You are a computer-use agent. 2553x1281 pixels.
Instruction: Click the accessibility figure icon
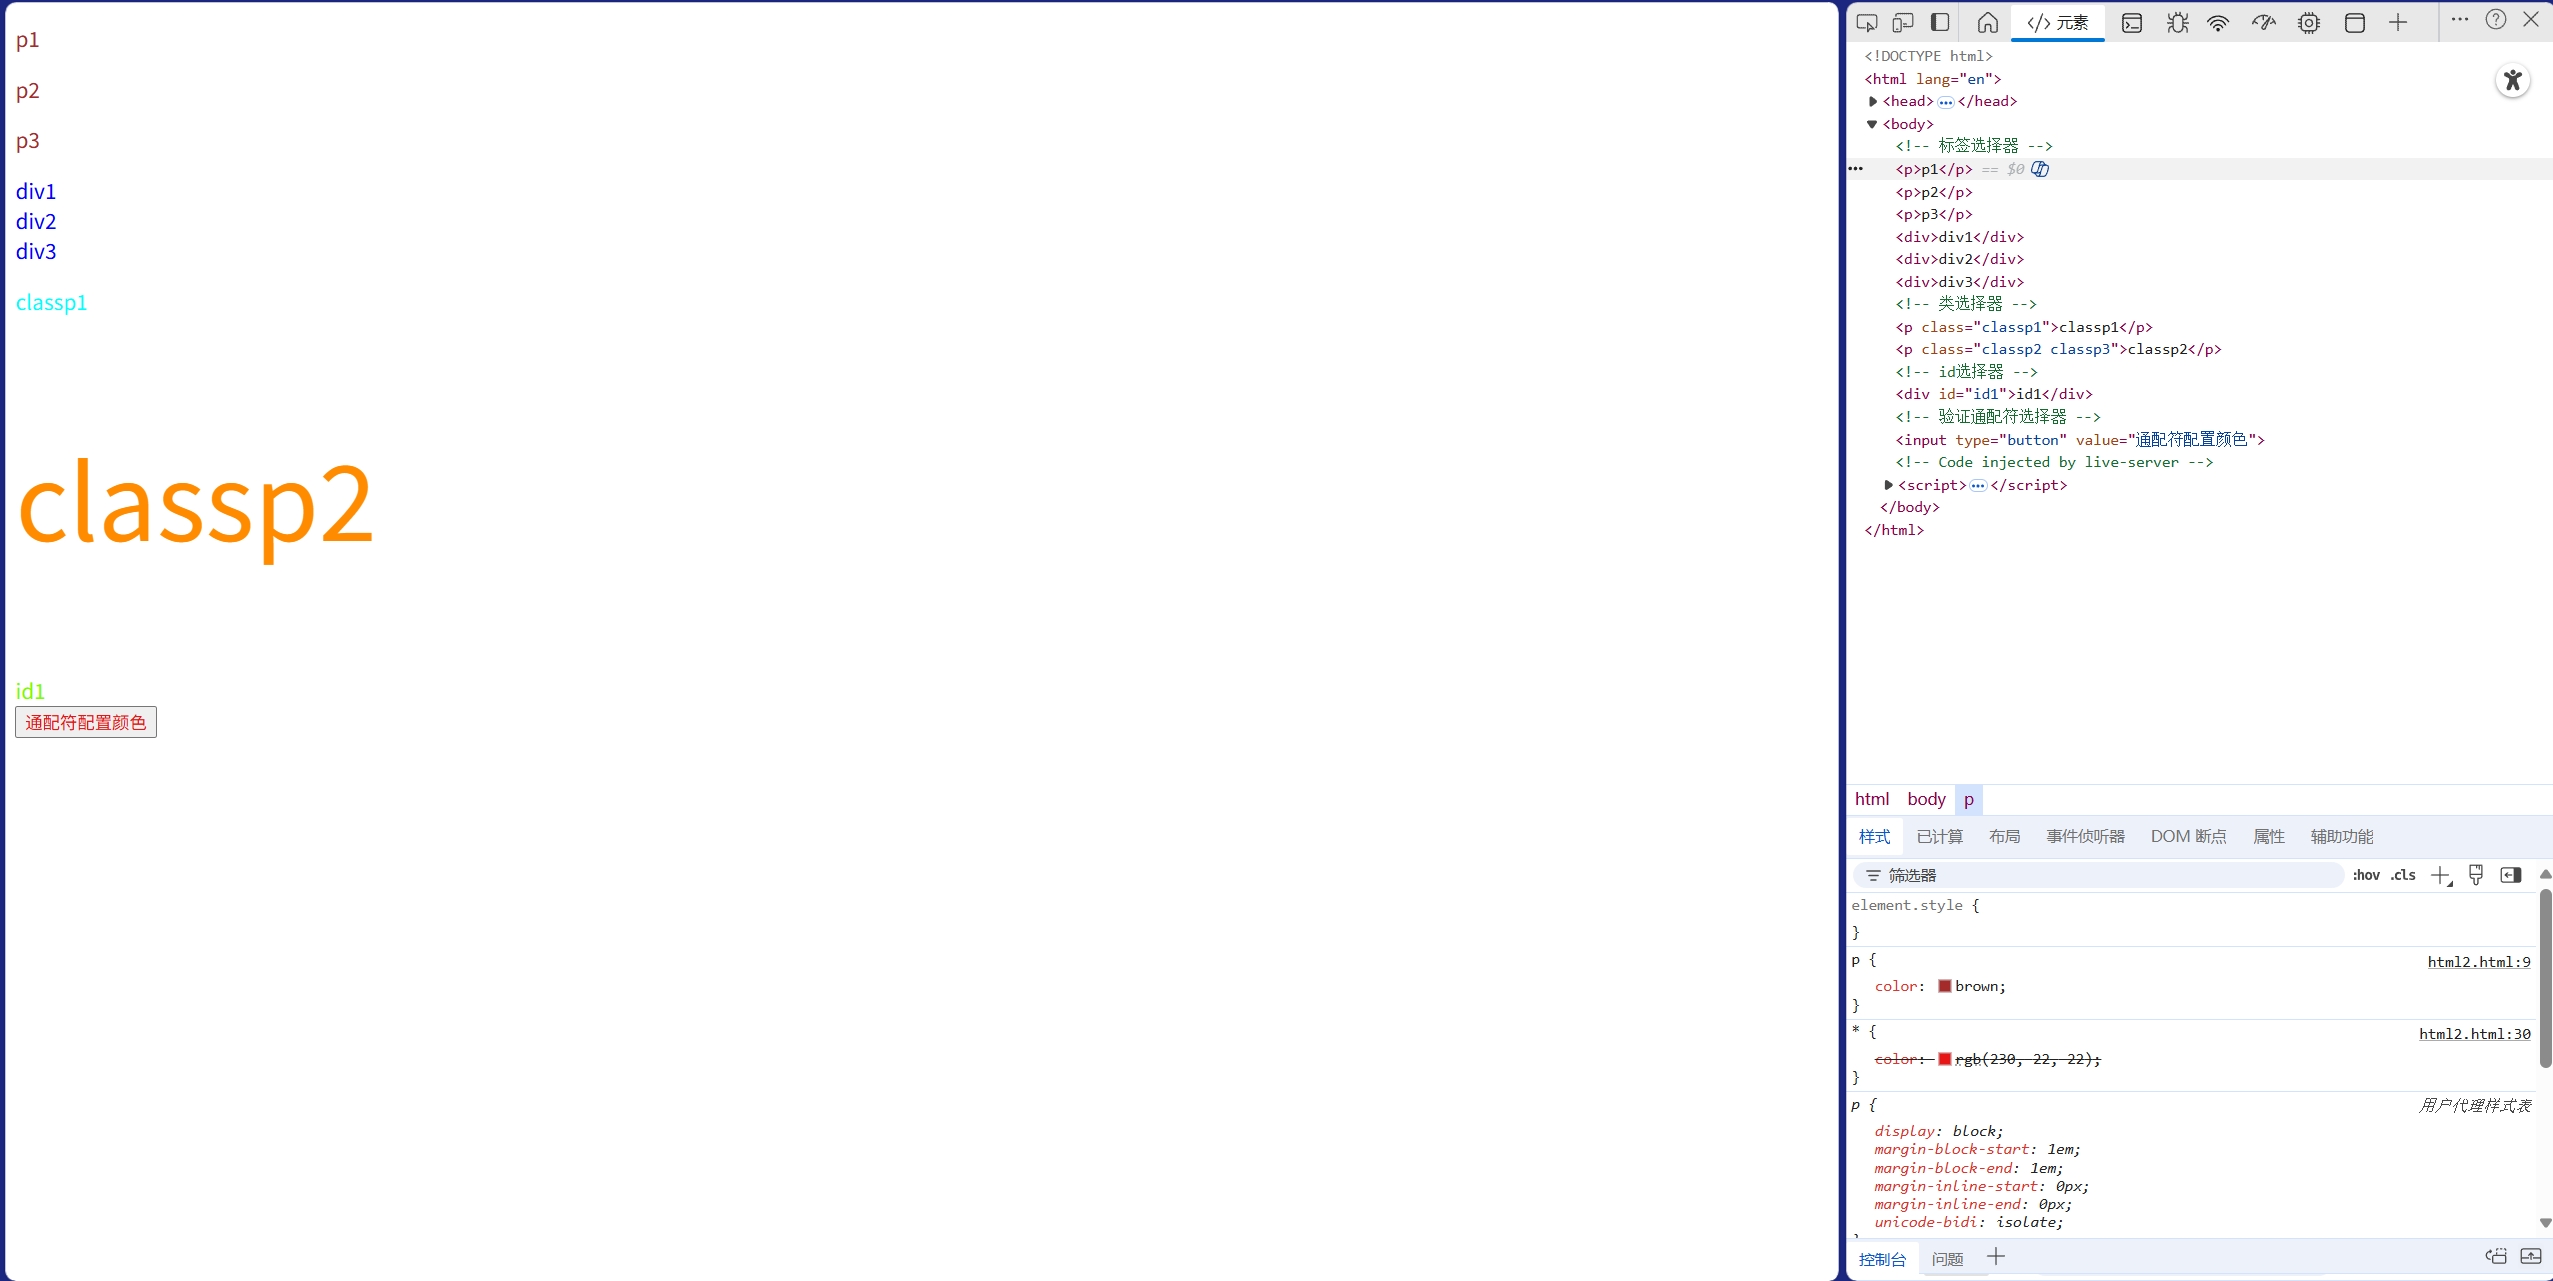[x=2512, y=80]
